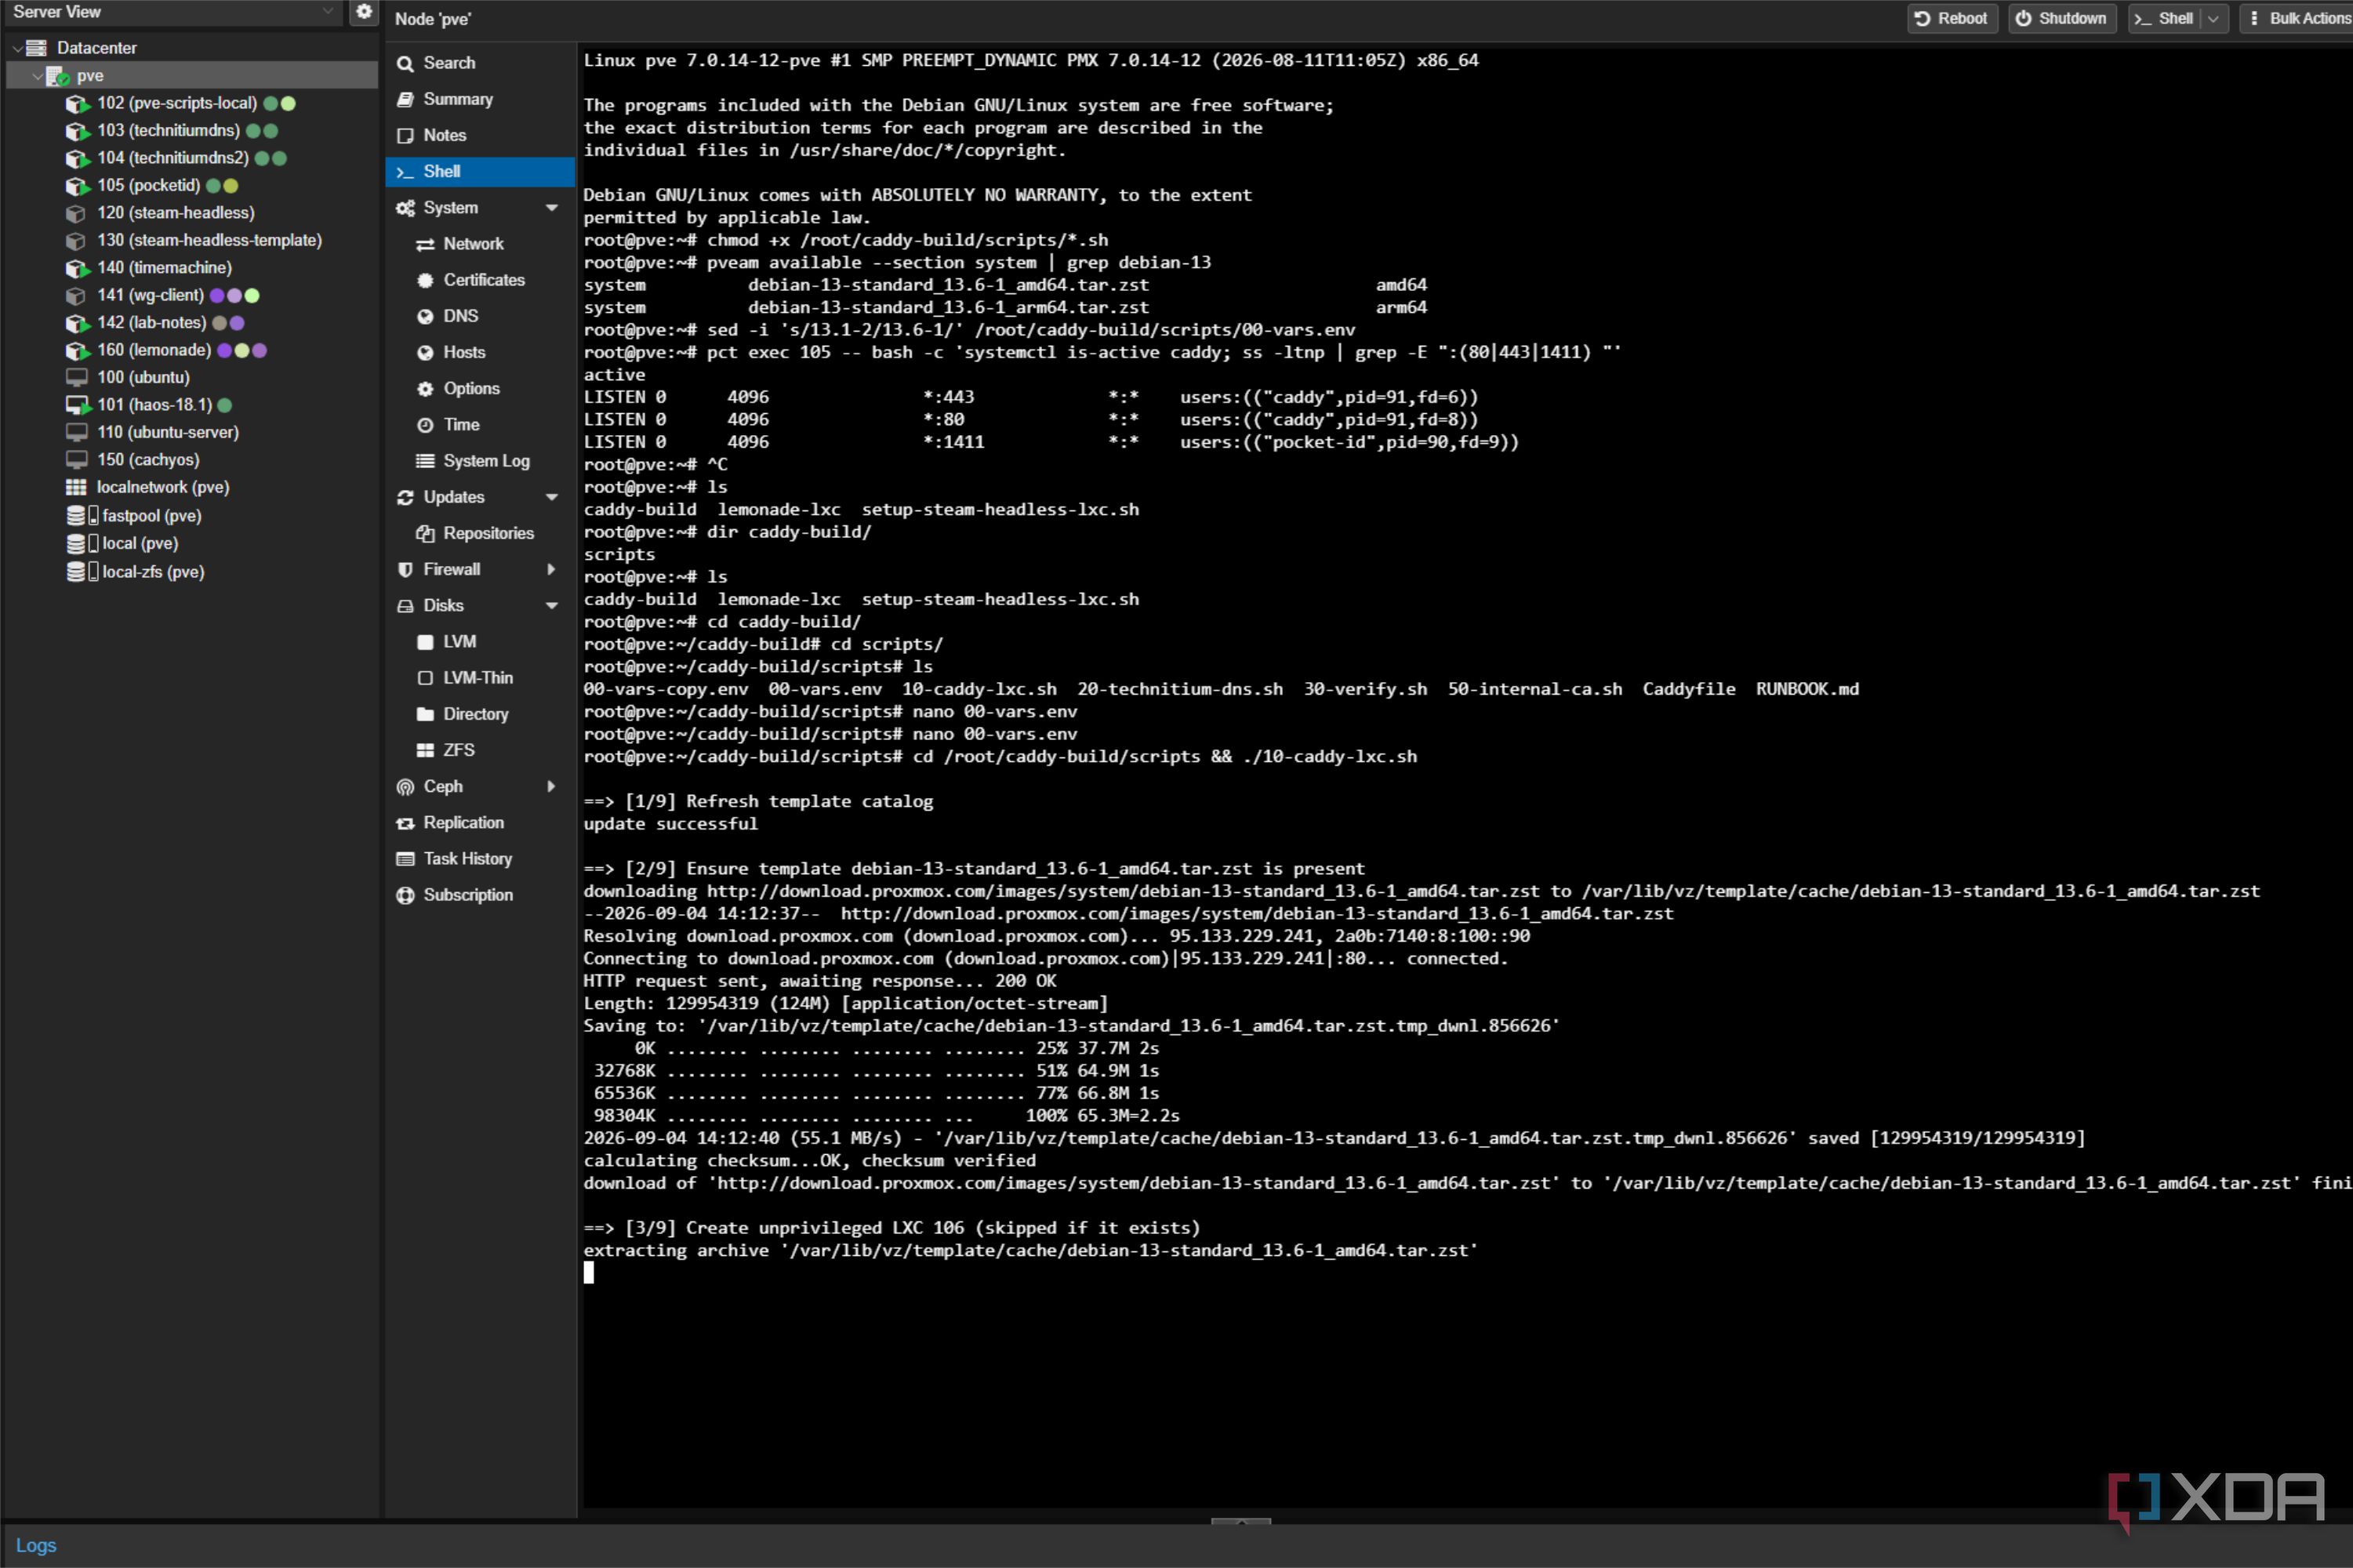Click the Firewall shield icon
This screenshot has width=2353, height=1568.
(x=405, y=569)
